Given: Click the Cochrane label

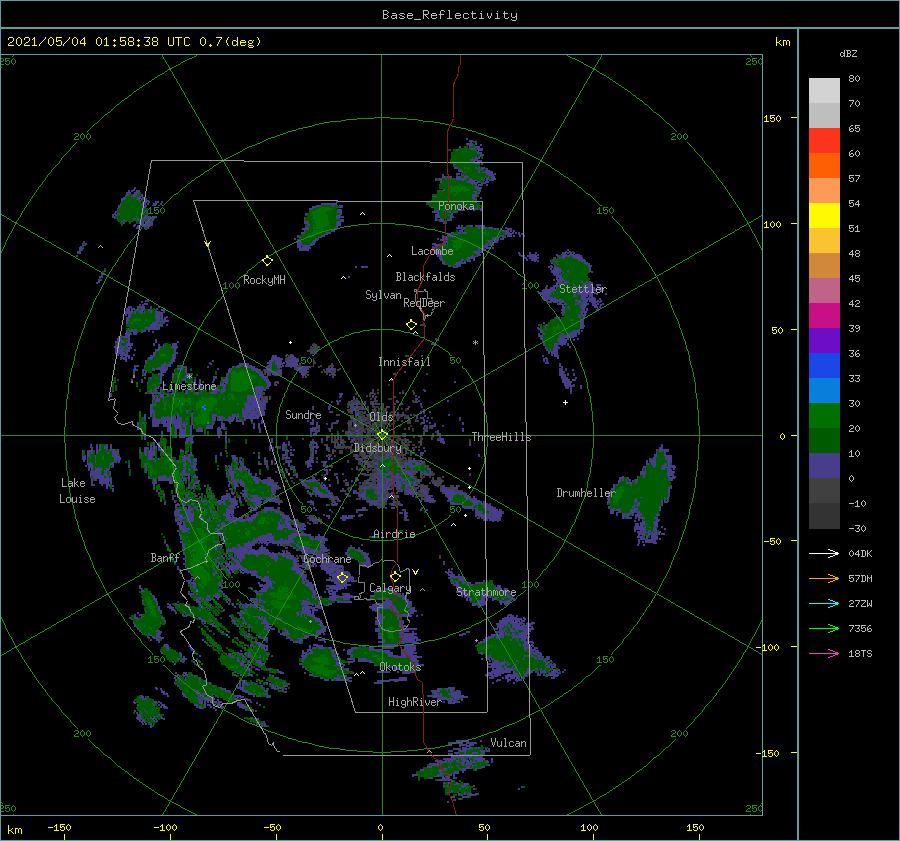Looking at the screenshot, I should (x=327, y=559).
